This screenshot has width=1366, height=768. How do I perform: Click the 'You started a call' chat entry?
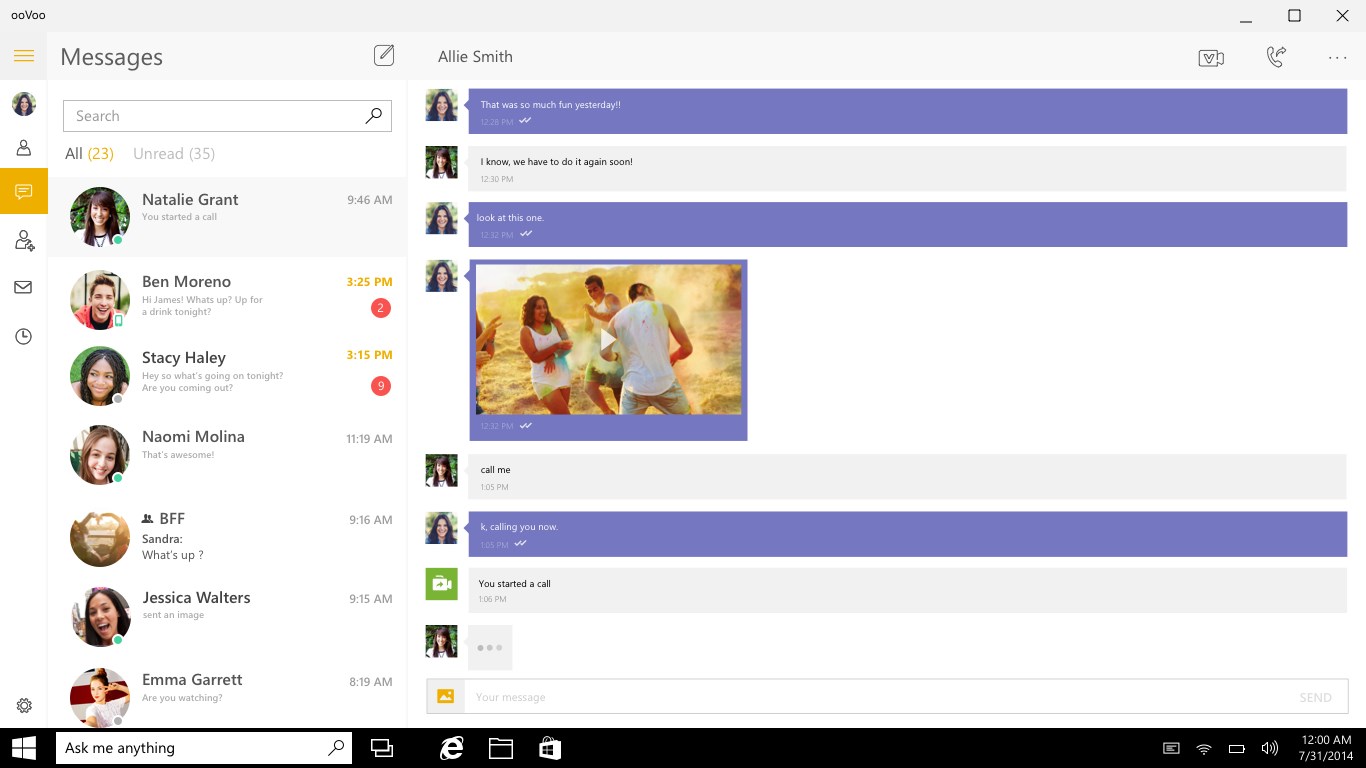(908, 590)
